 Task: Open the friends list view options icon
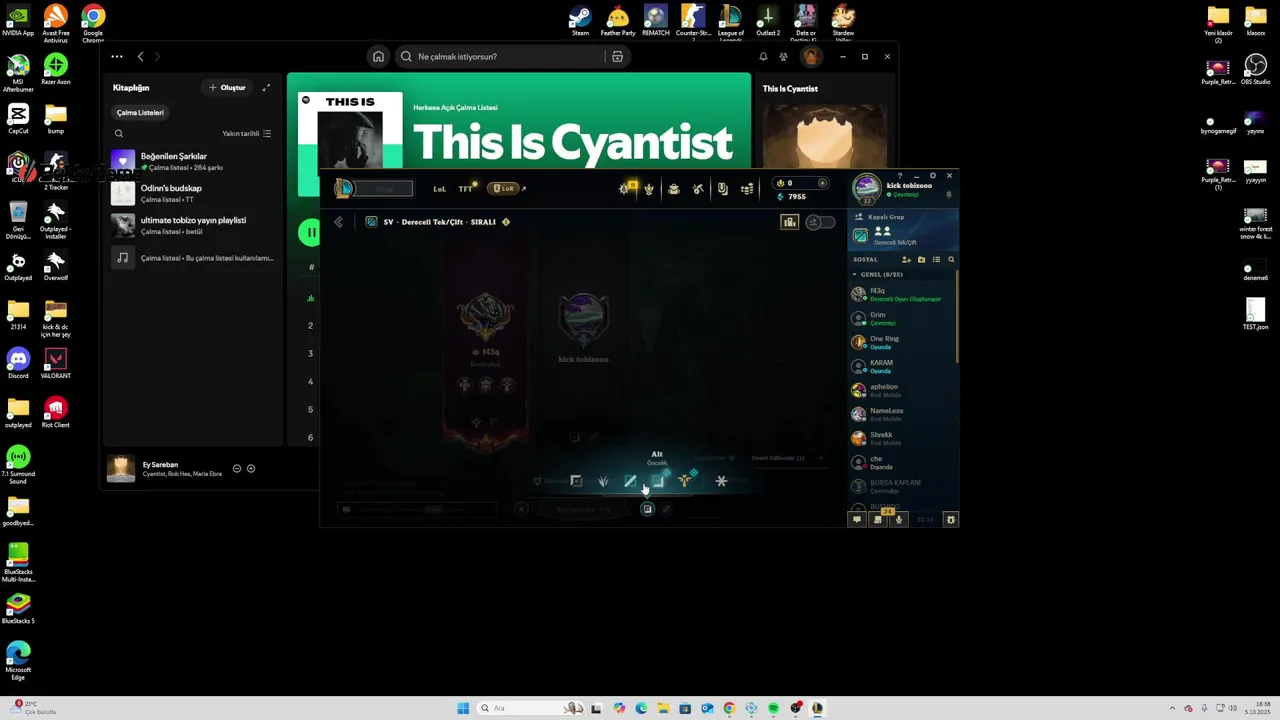pos(936,260)
